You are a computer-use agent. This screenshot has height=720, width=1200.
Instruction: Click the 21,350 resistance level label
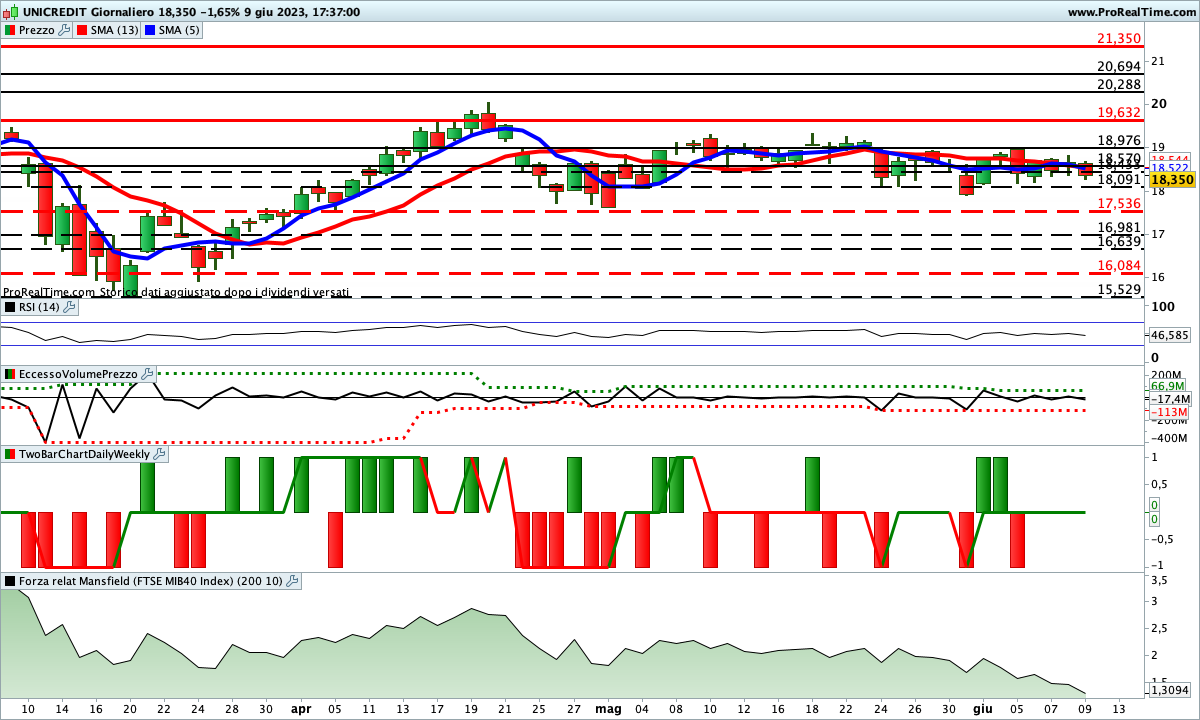pos(1119,39)
